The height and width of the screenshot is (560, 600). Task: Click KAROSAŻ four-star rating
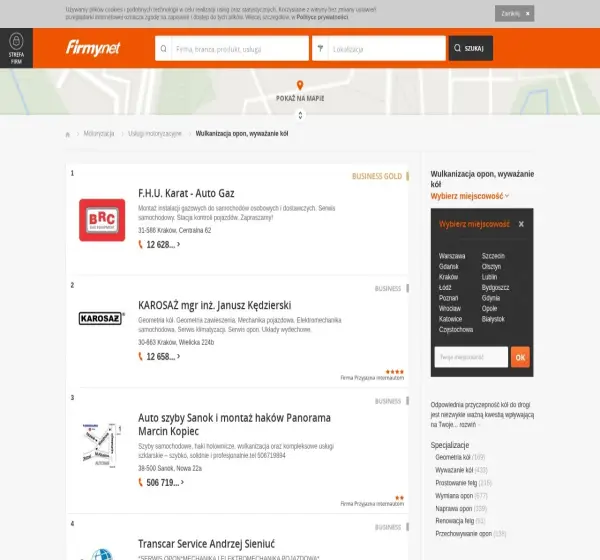tap(395, 372)
